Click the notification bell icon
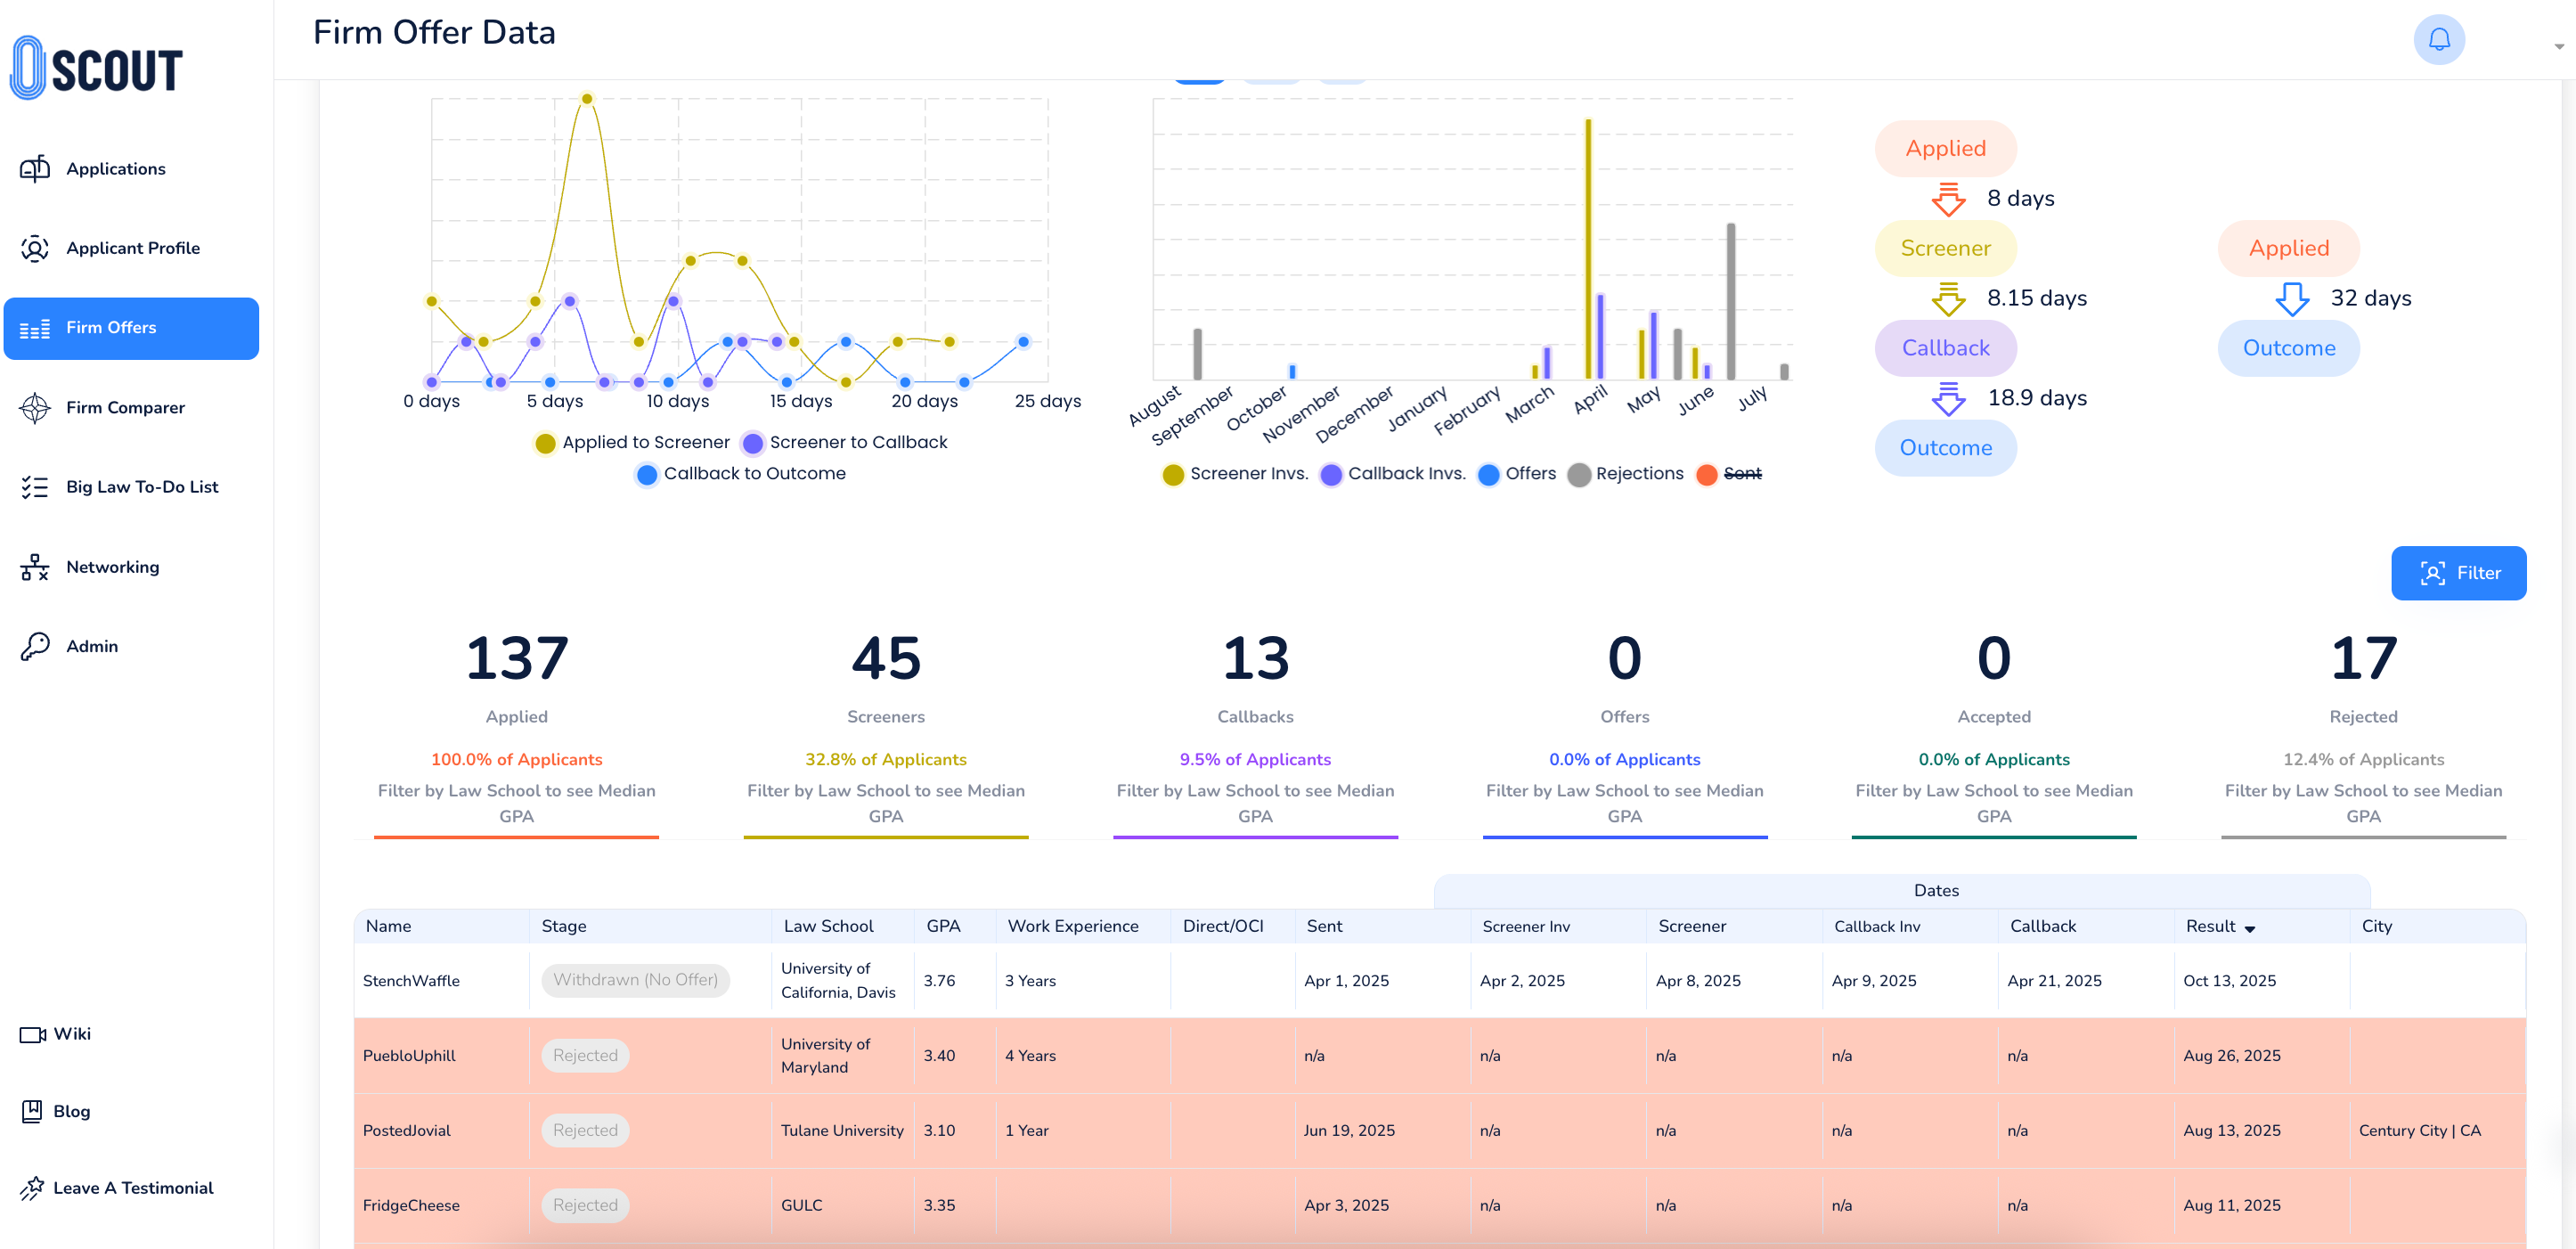Image resolution: width=2576 pixels, height=1249 pixels. (x=2438, y=40)
